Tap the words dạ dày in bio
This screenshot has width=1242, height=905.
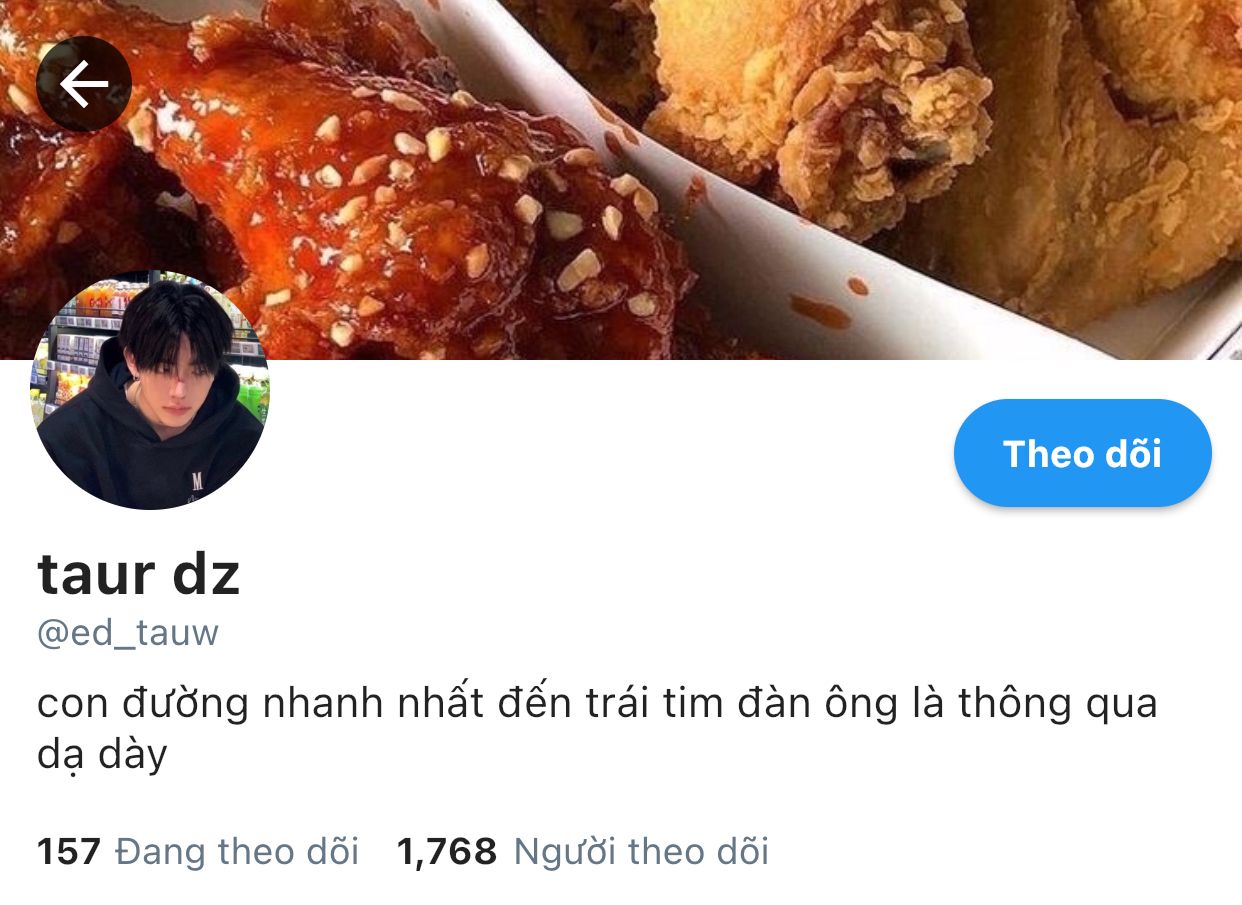click(102, 755)
